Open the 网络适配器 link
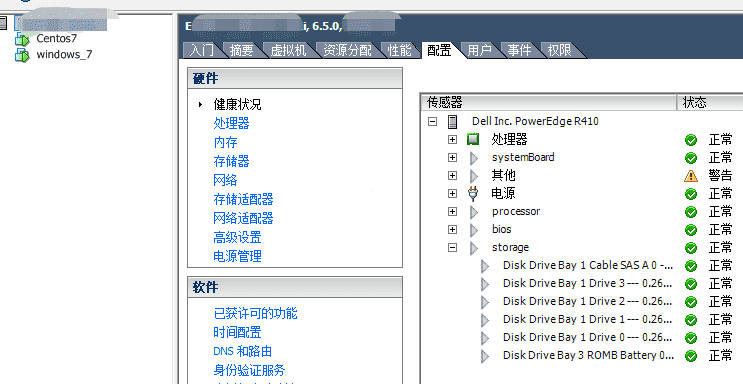 [243, 218]
